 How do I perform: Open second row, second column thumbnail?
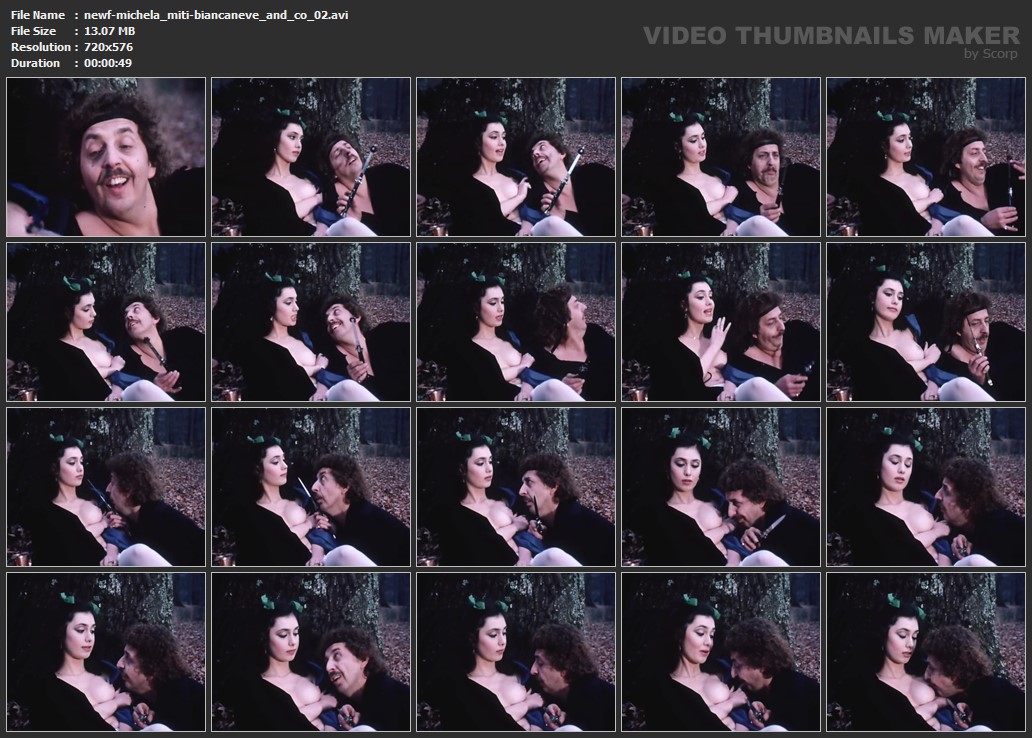[311, 322]
